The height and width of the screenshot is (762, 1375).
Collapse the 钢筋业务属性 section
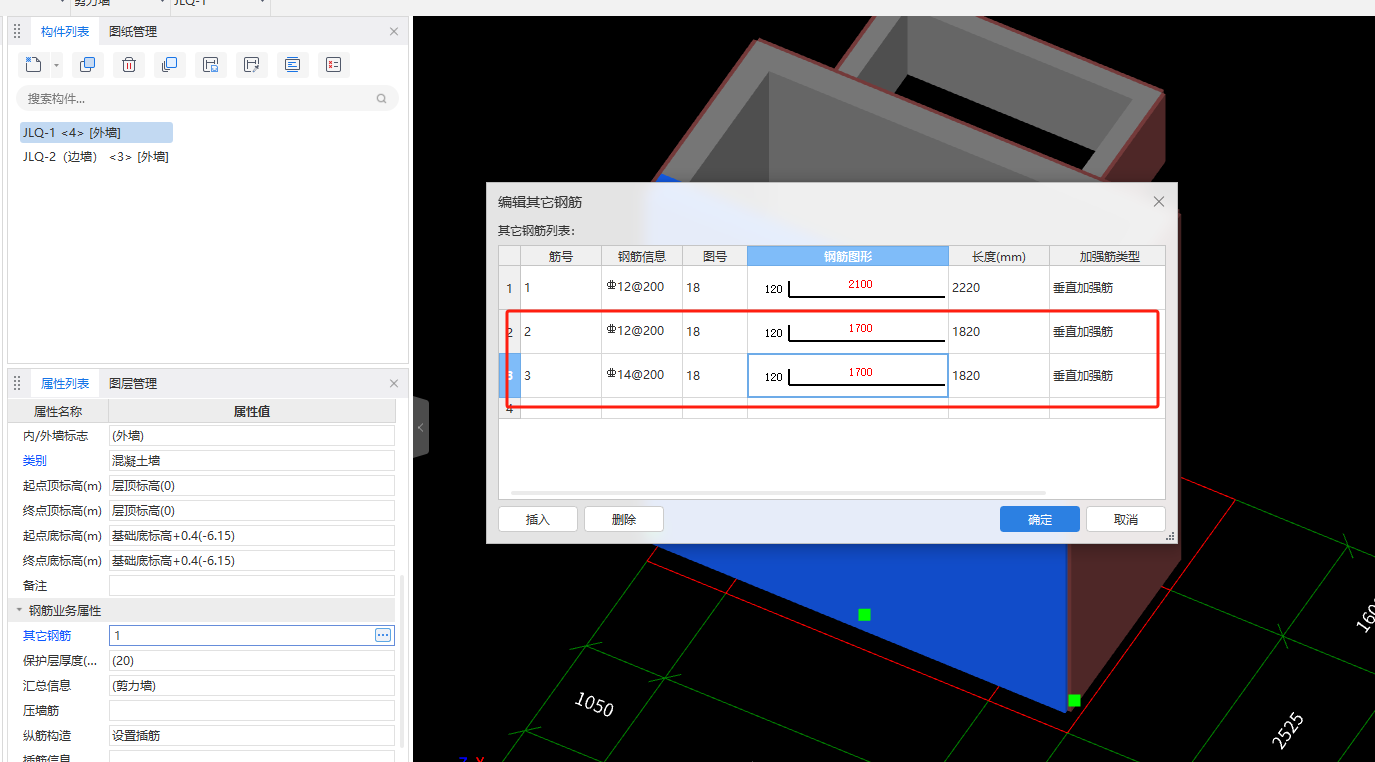click(x=18, y=610)
